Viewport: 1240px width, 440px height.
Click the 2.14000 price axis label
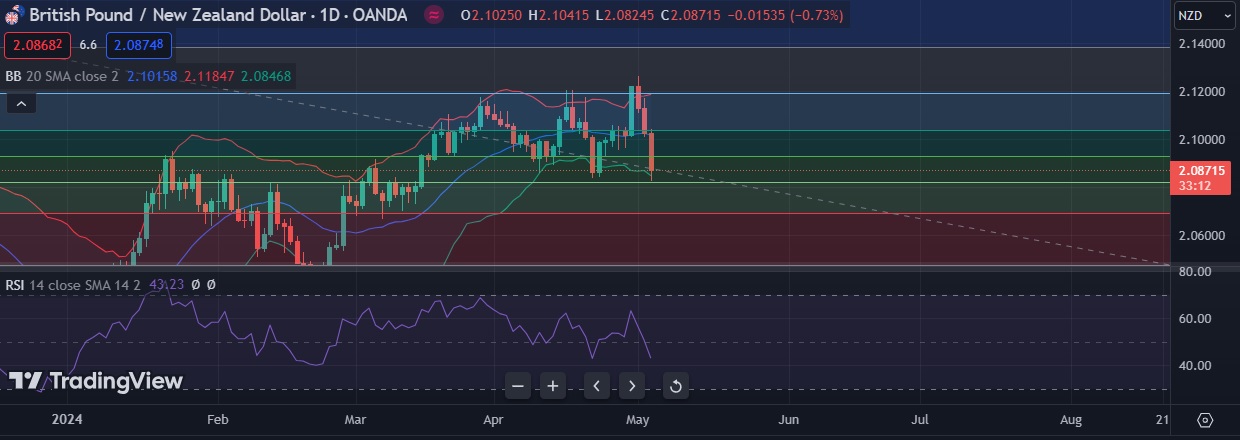click(x=1201, y=44)
